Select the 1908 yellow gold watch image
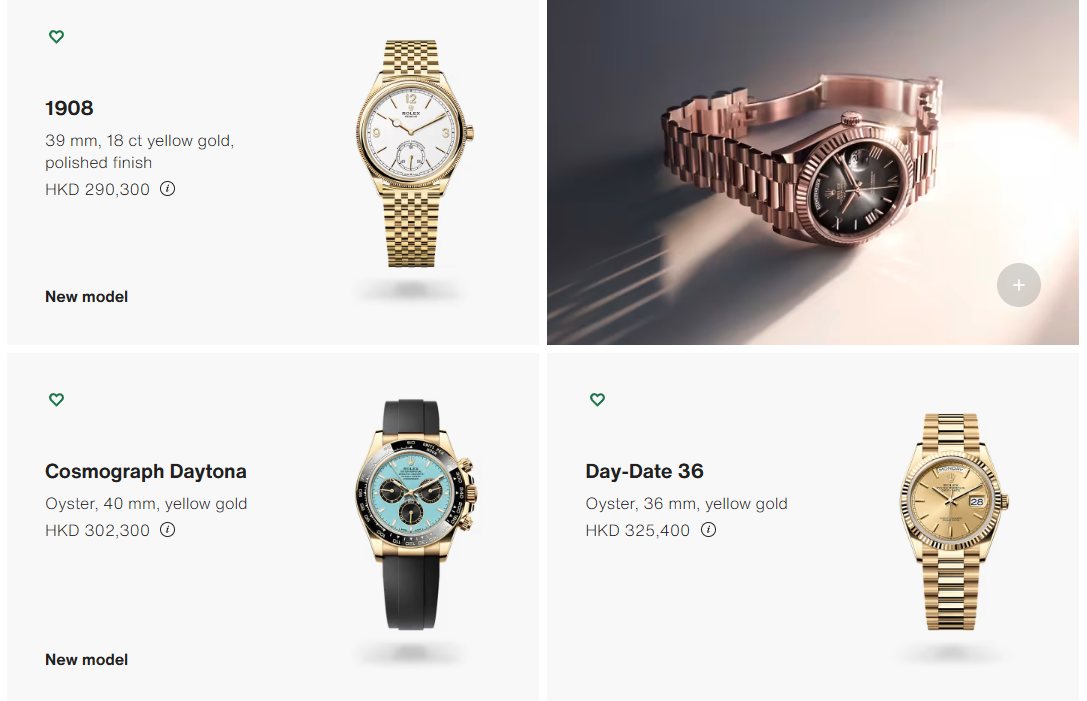 click(415, 154)
